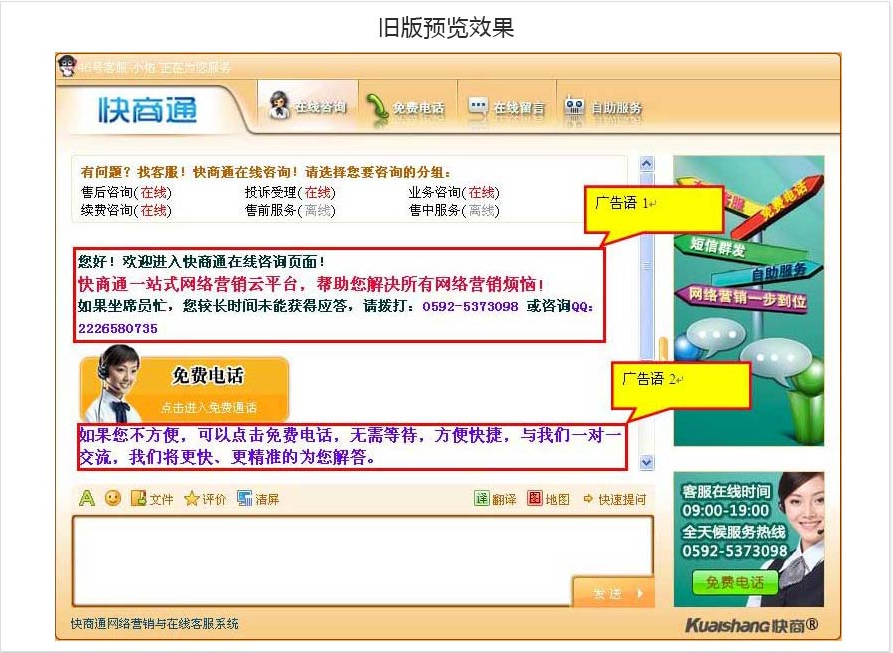This screenshot has width=893, height=653.
Task: Click the welcome text 您好！欢迎进入快商通在线咨询页面
Action: 202,262
